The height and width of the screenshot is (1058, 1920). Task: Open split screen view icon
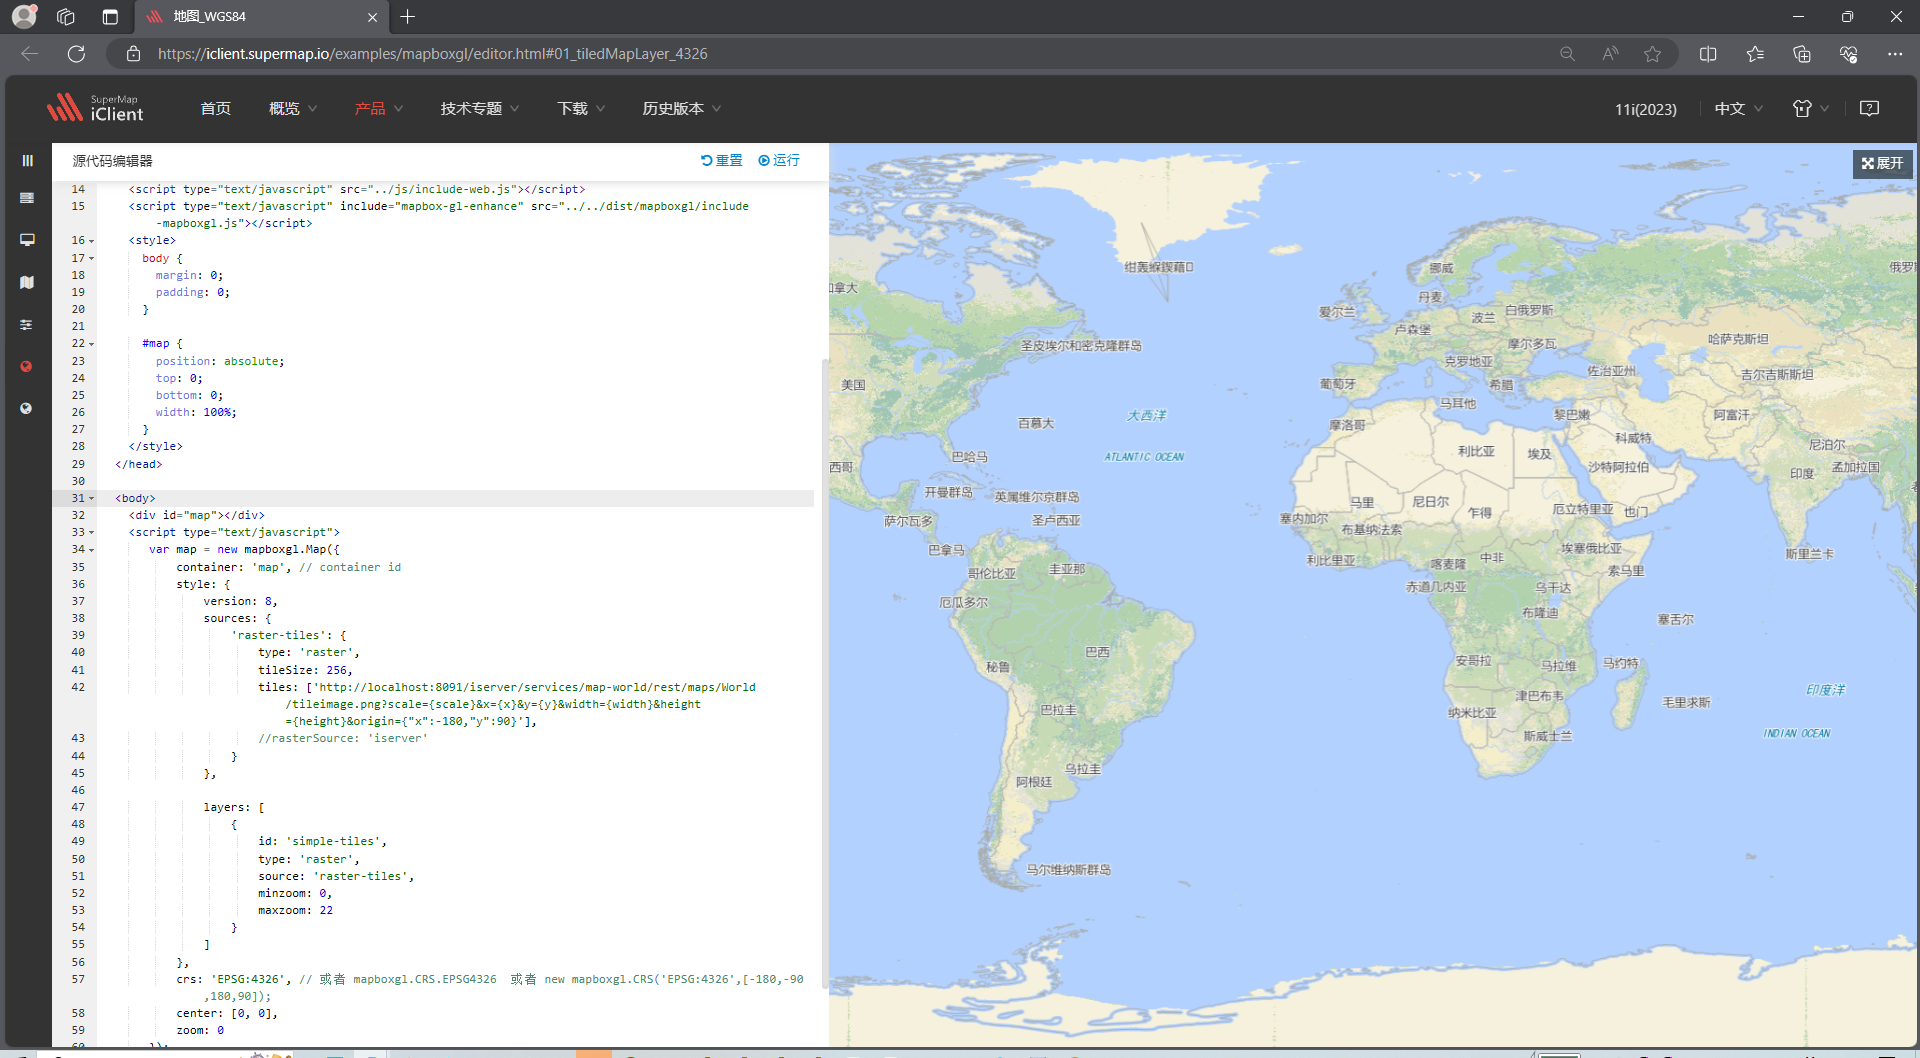(x=1708, y=54)
